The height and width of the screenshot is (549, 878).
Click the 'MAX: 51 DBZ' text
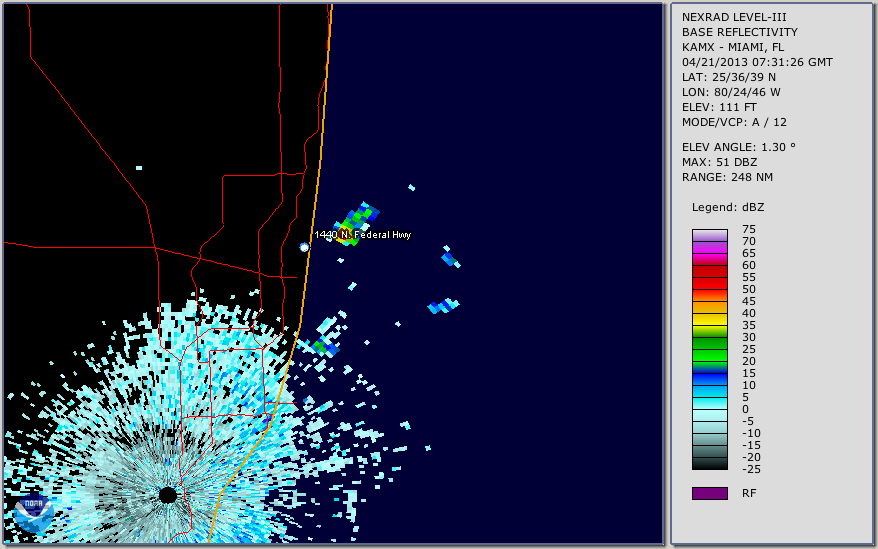[720, 162]
